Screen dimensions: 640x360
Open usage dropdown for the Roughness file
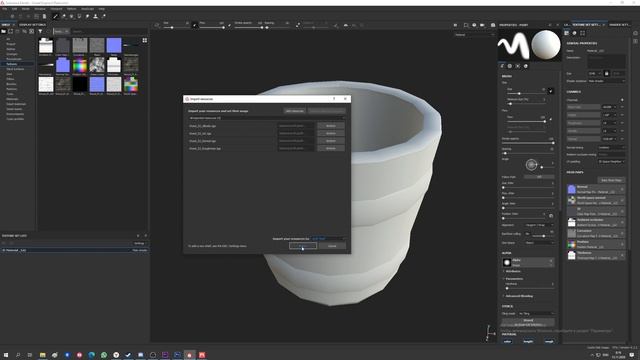(296, 148)
